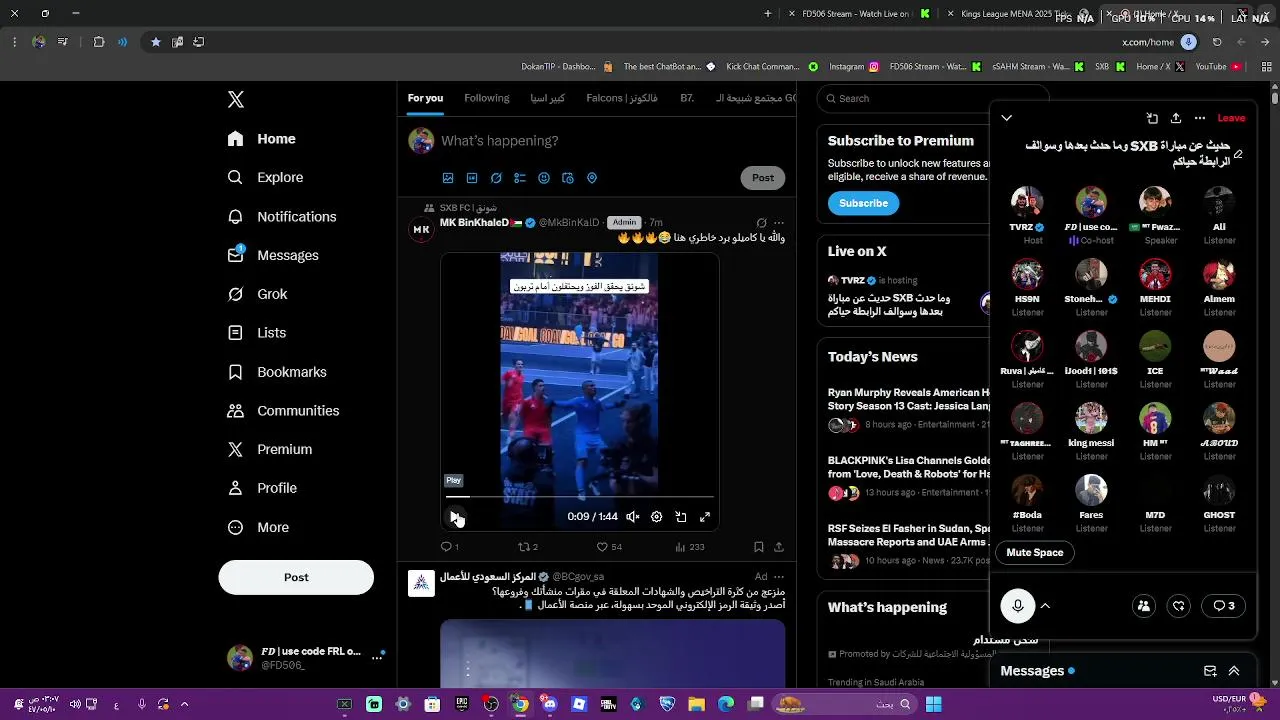1280x720 pixels.
Task: Open the Falcons timeline tab
Action: click(x=622, y=98)
